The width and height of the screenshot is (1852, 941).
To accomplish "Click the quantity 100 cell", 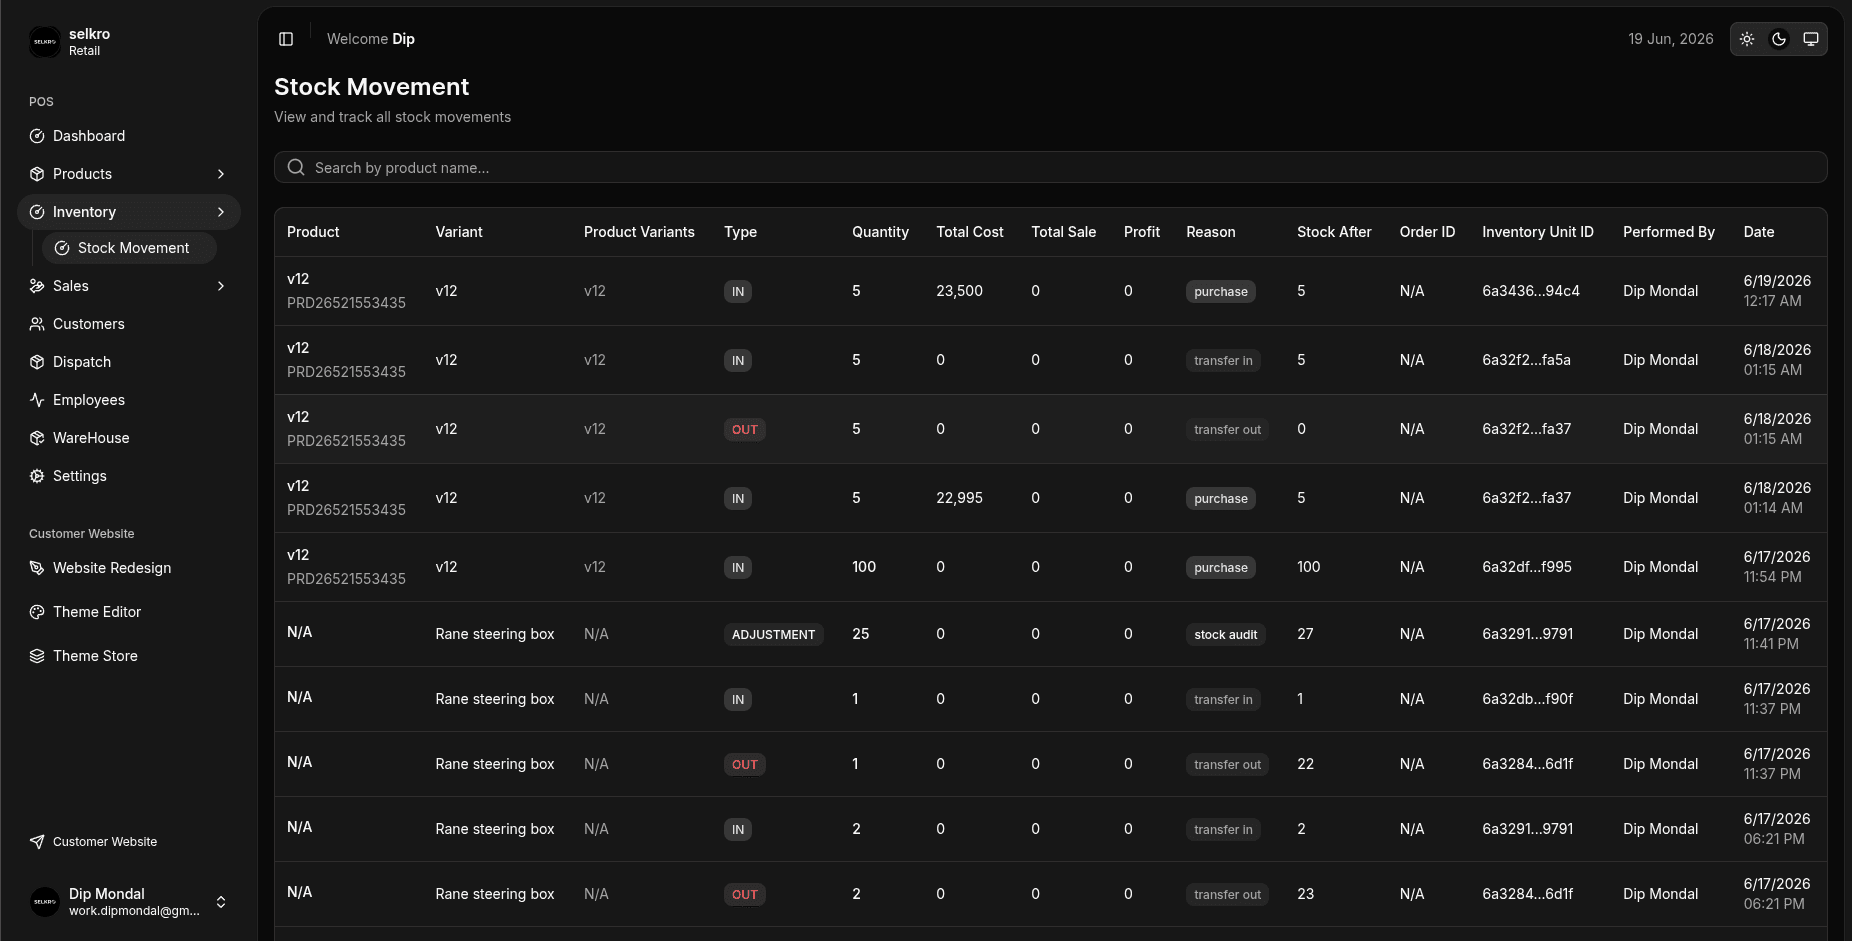I will [x=864, y=567].
